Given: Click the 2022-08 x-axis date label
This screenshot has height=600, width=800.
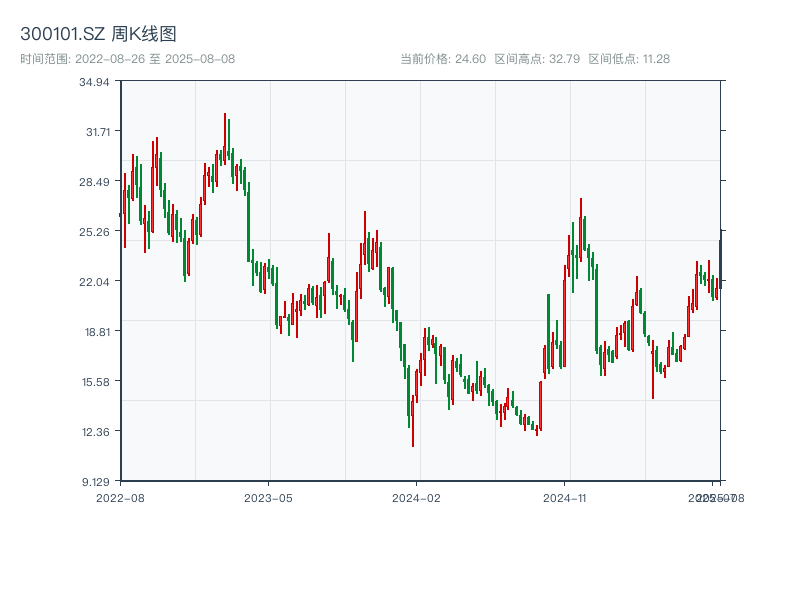Looking at the screenshot, I should (120, 497).
